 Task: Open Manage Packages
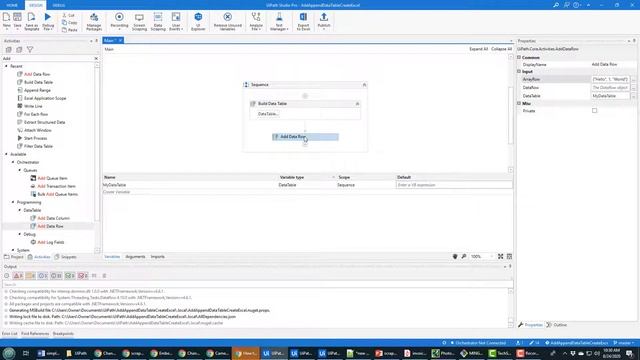pos(94,21)
